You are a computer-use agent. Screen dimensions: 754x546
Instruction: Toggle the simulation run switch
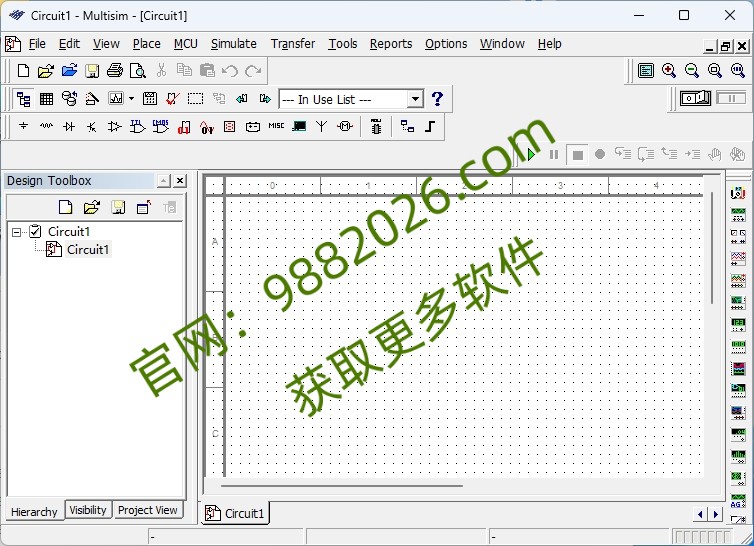(695, 98)
